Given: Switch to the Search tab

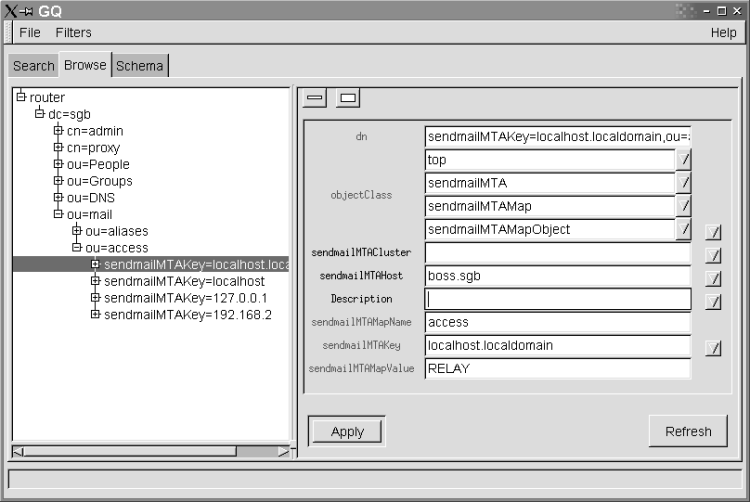Looking at the screenshot, I should (34, 66).
